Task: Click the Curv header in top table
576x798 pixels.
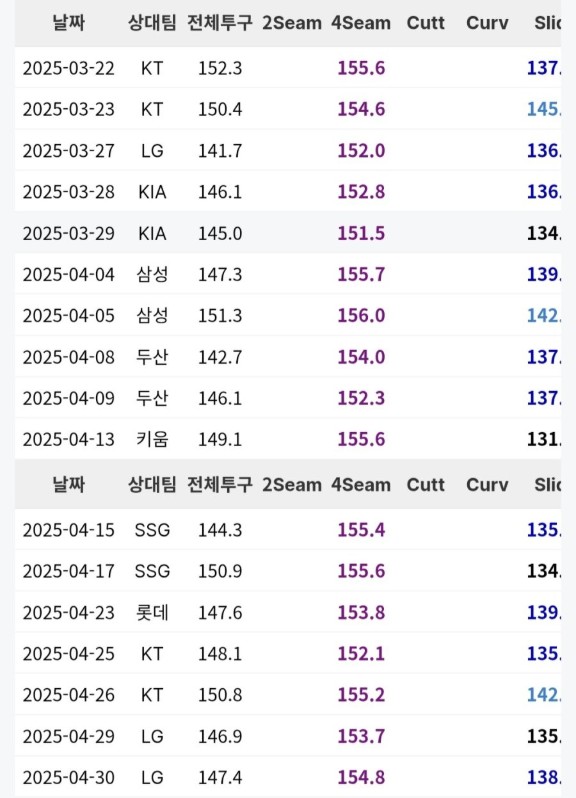Action: click(x=487, y=23)
